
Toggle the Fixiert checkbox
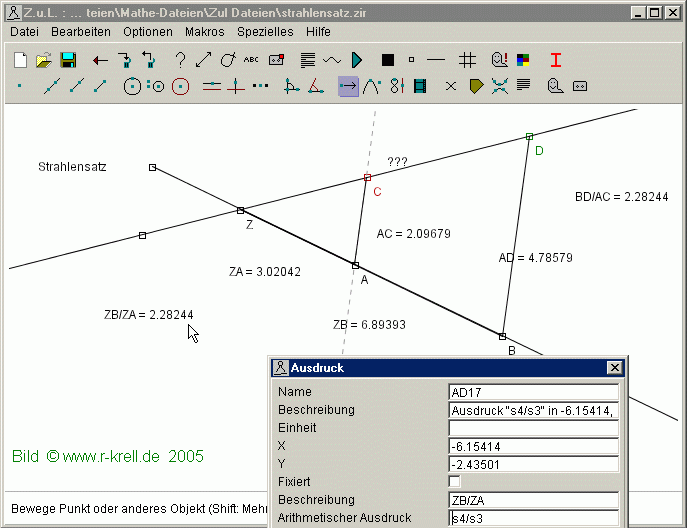pos(455,481)
